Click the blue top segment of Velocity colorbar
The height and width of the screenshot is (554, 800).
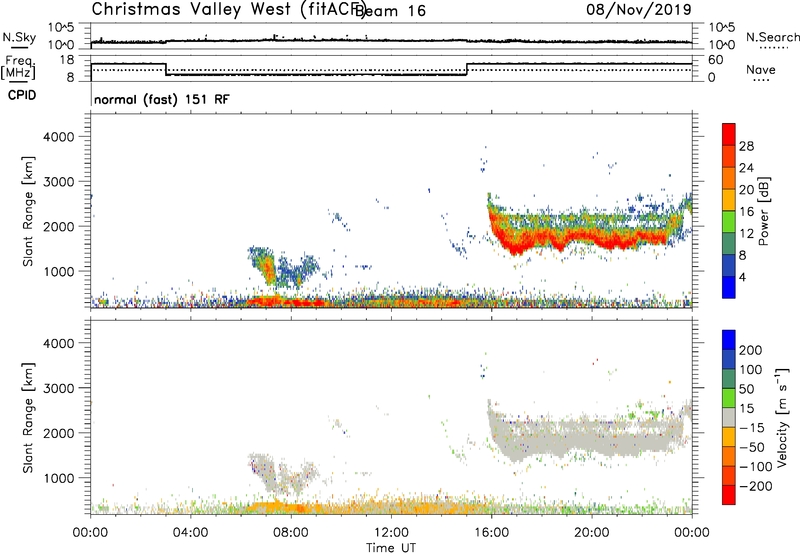pos(729,340)
